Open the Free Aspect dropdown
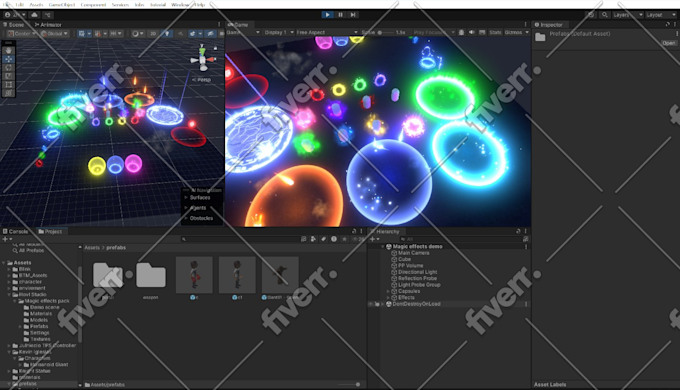 coord(327,33)
